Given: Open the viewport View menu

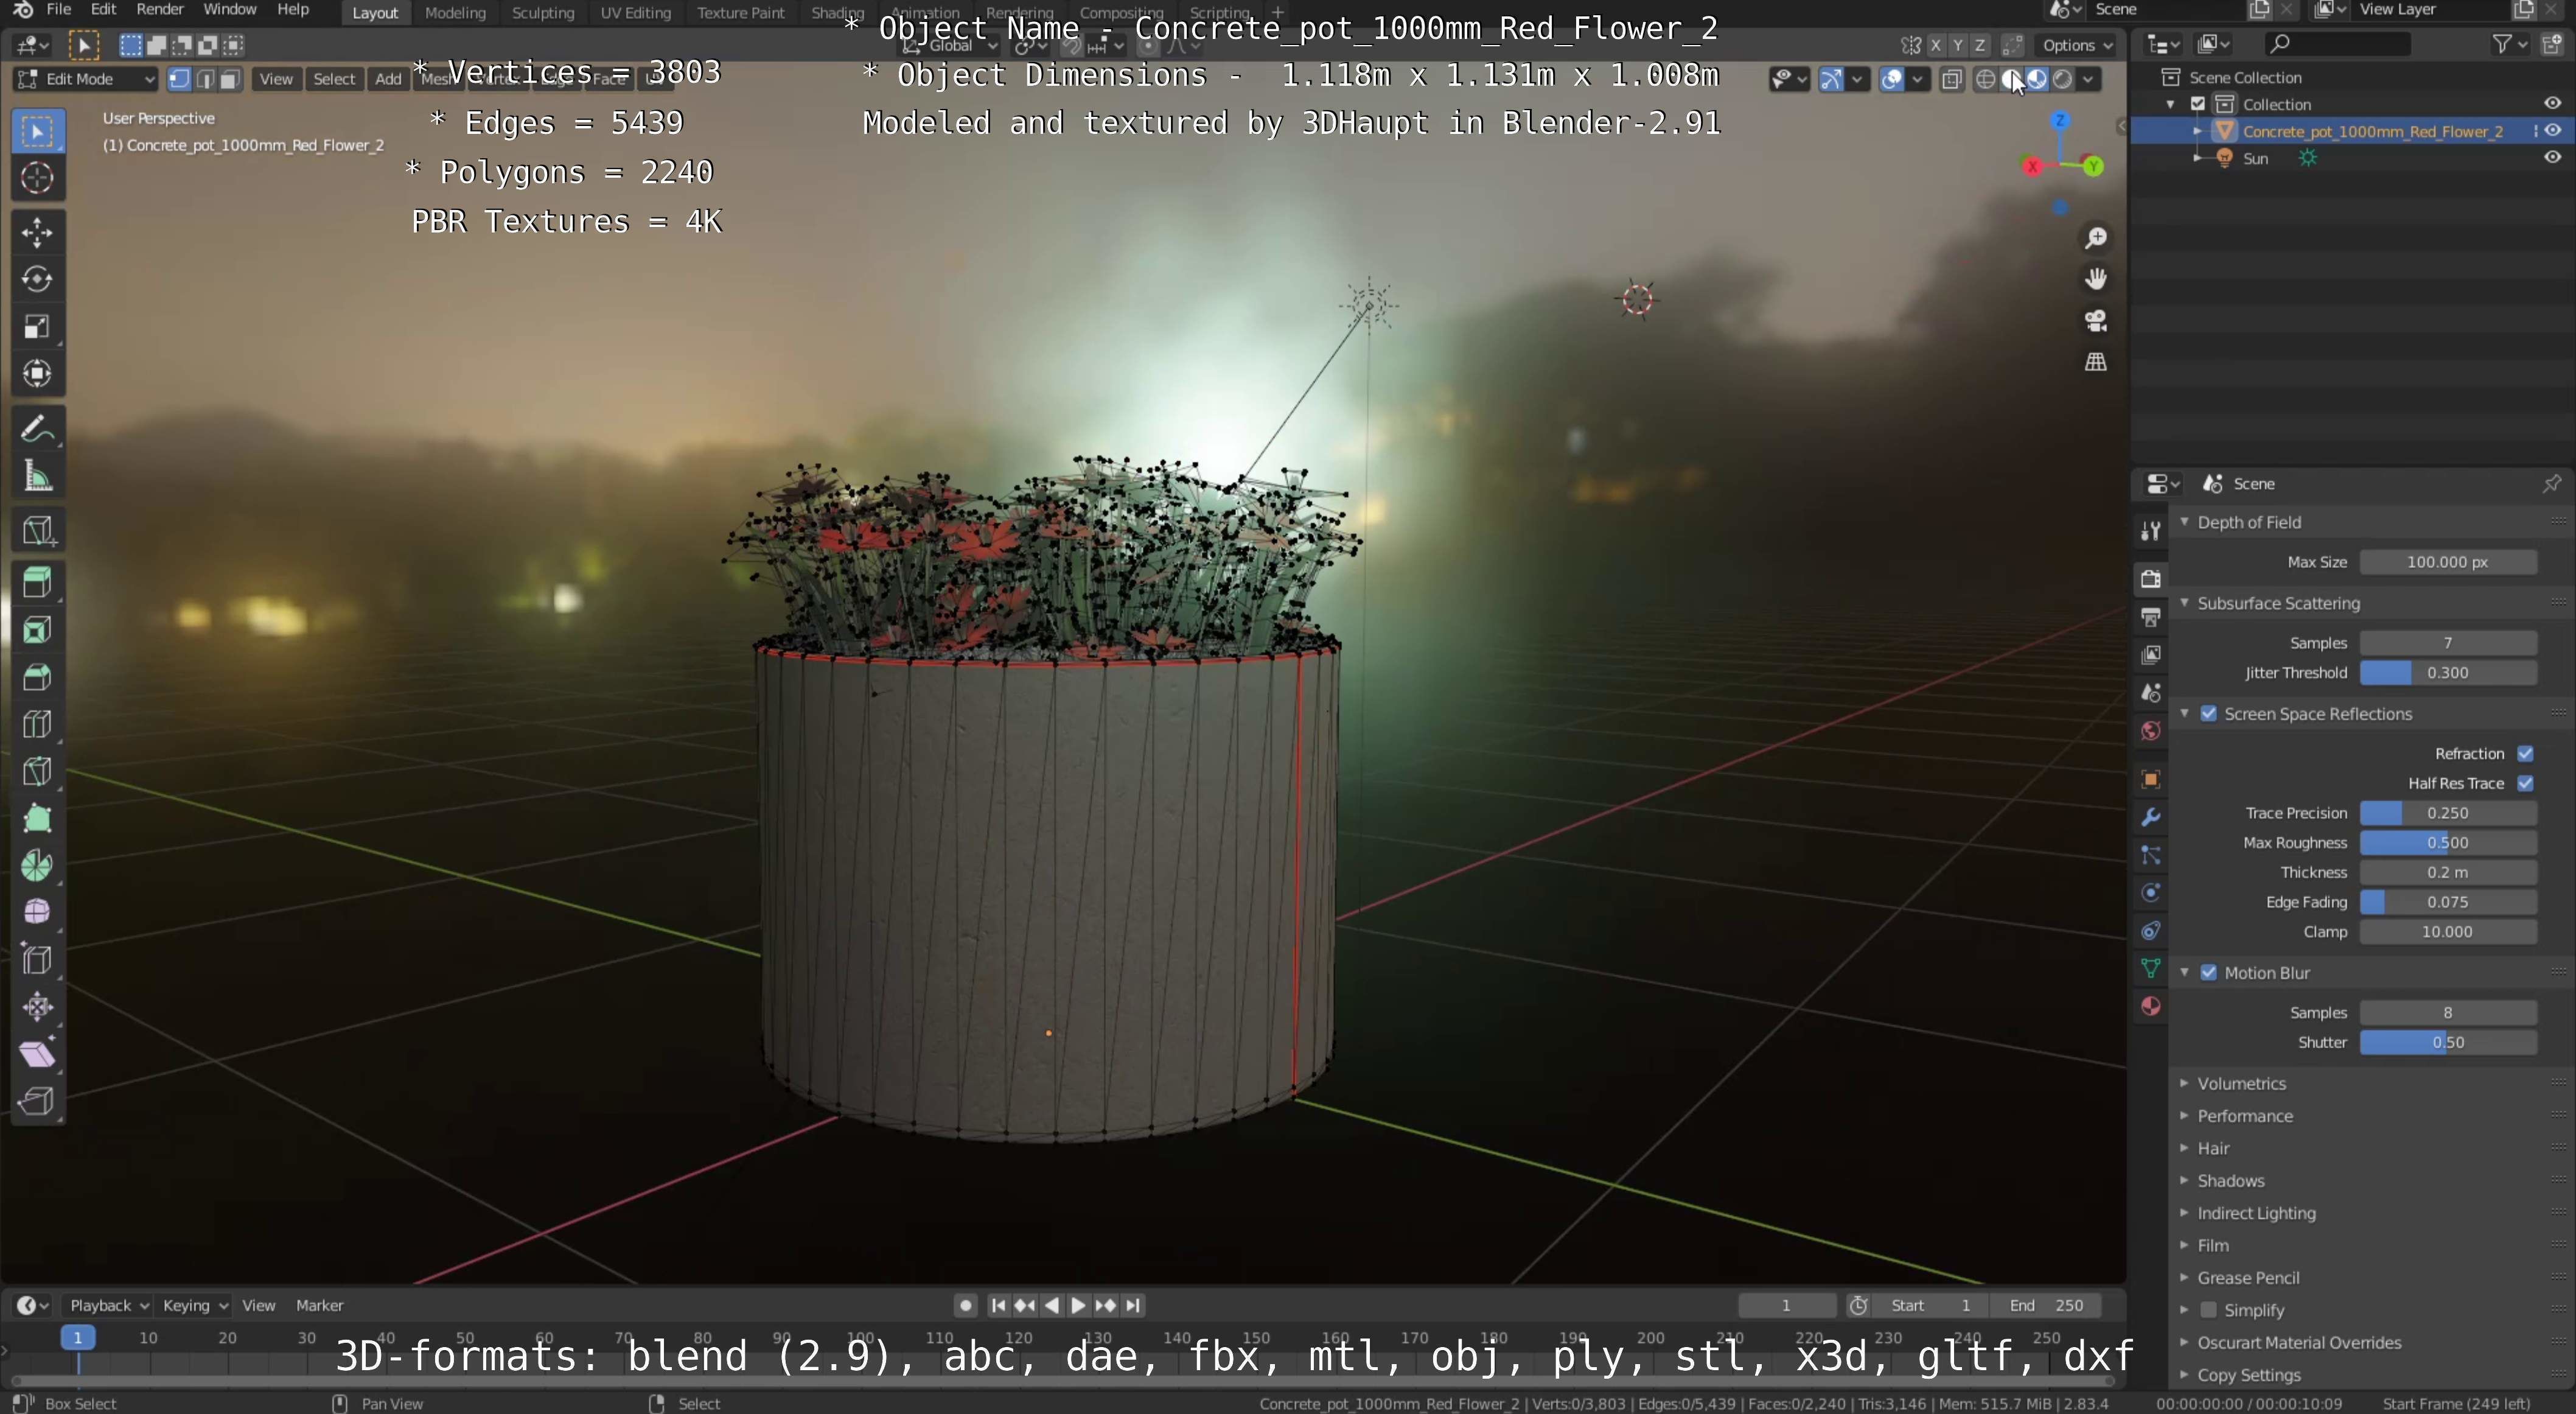Looking at the screenshot, I should click(276, 79).
